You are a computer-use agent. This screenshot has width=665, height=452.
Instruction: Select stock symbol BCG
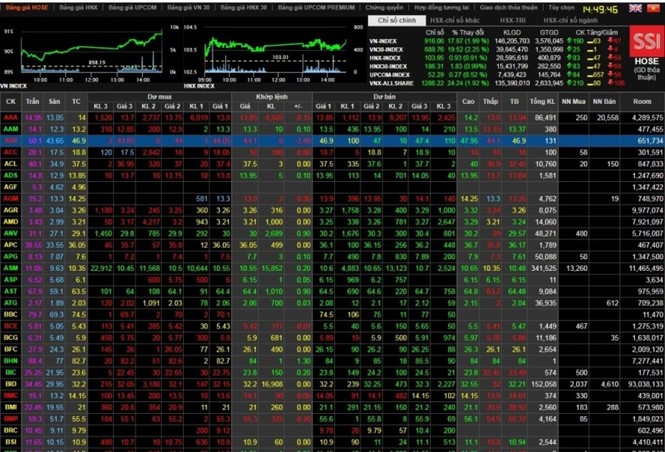pos(11,338)
